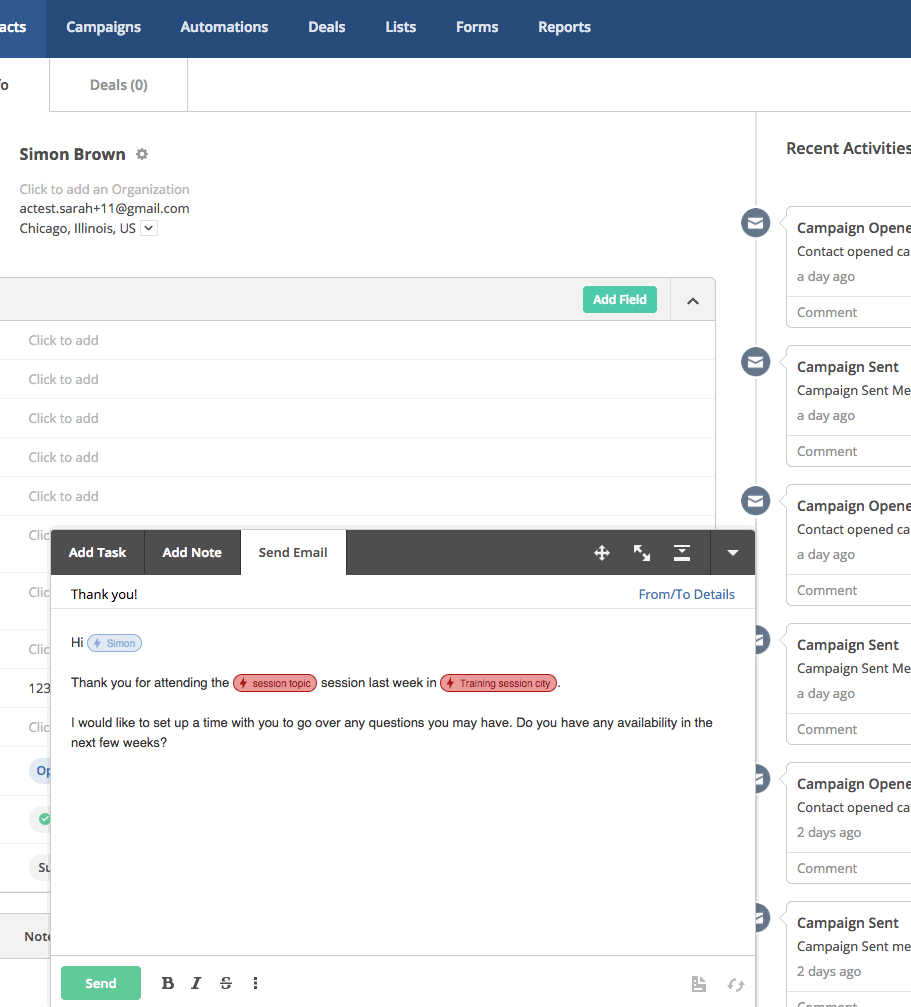This screenshot has width=911, height=1007.
Task: Open the composer header dropdown arrow
Action: [733, 553]
